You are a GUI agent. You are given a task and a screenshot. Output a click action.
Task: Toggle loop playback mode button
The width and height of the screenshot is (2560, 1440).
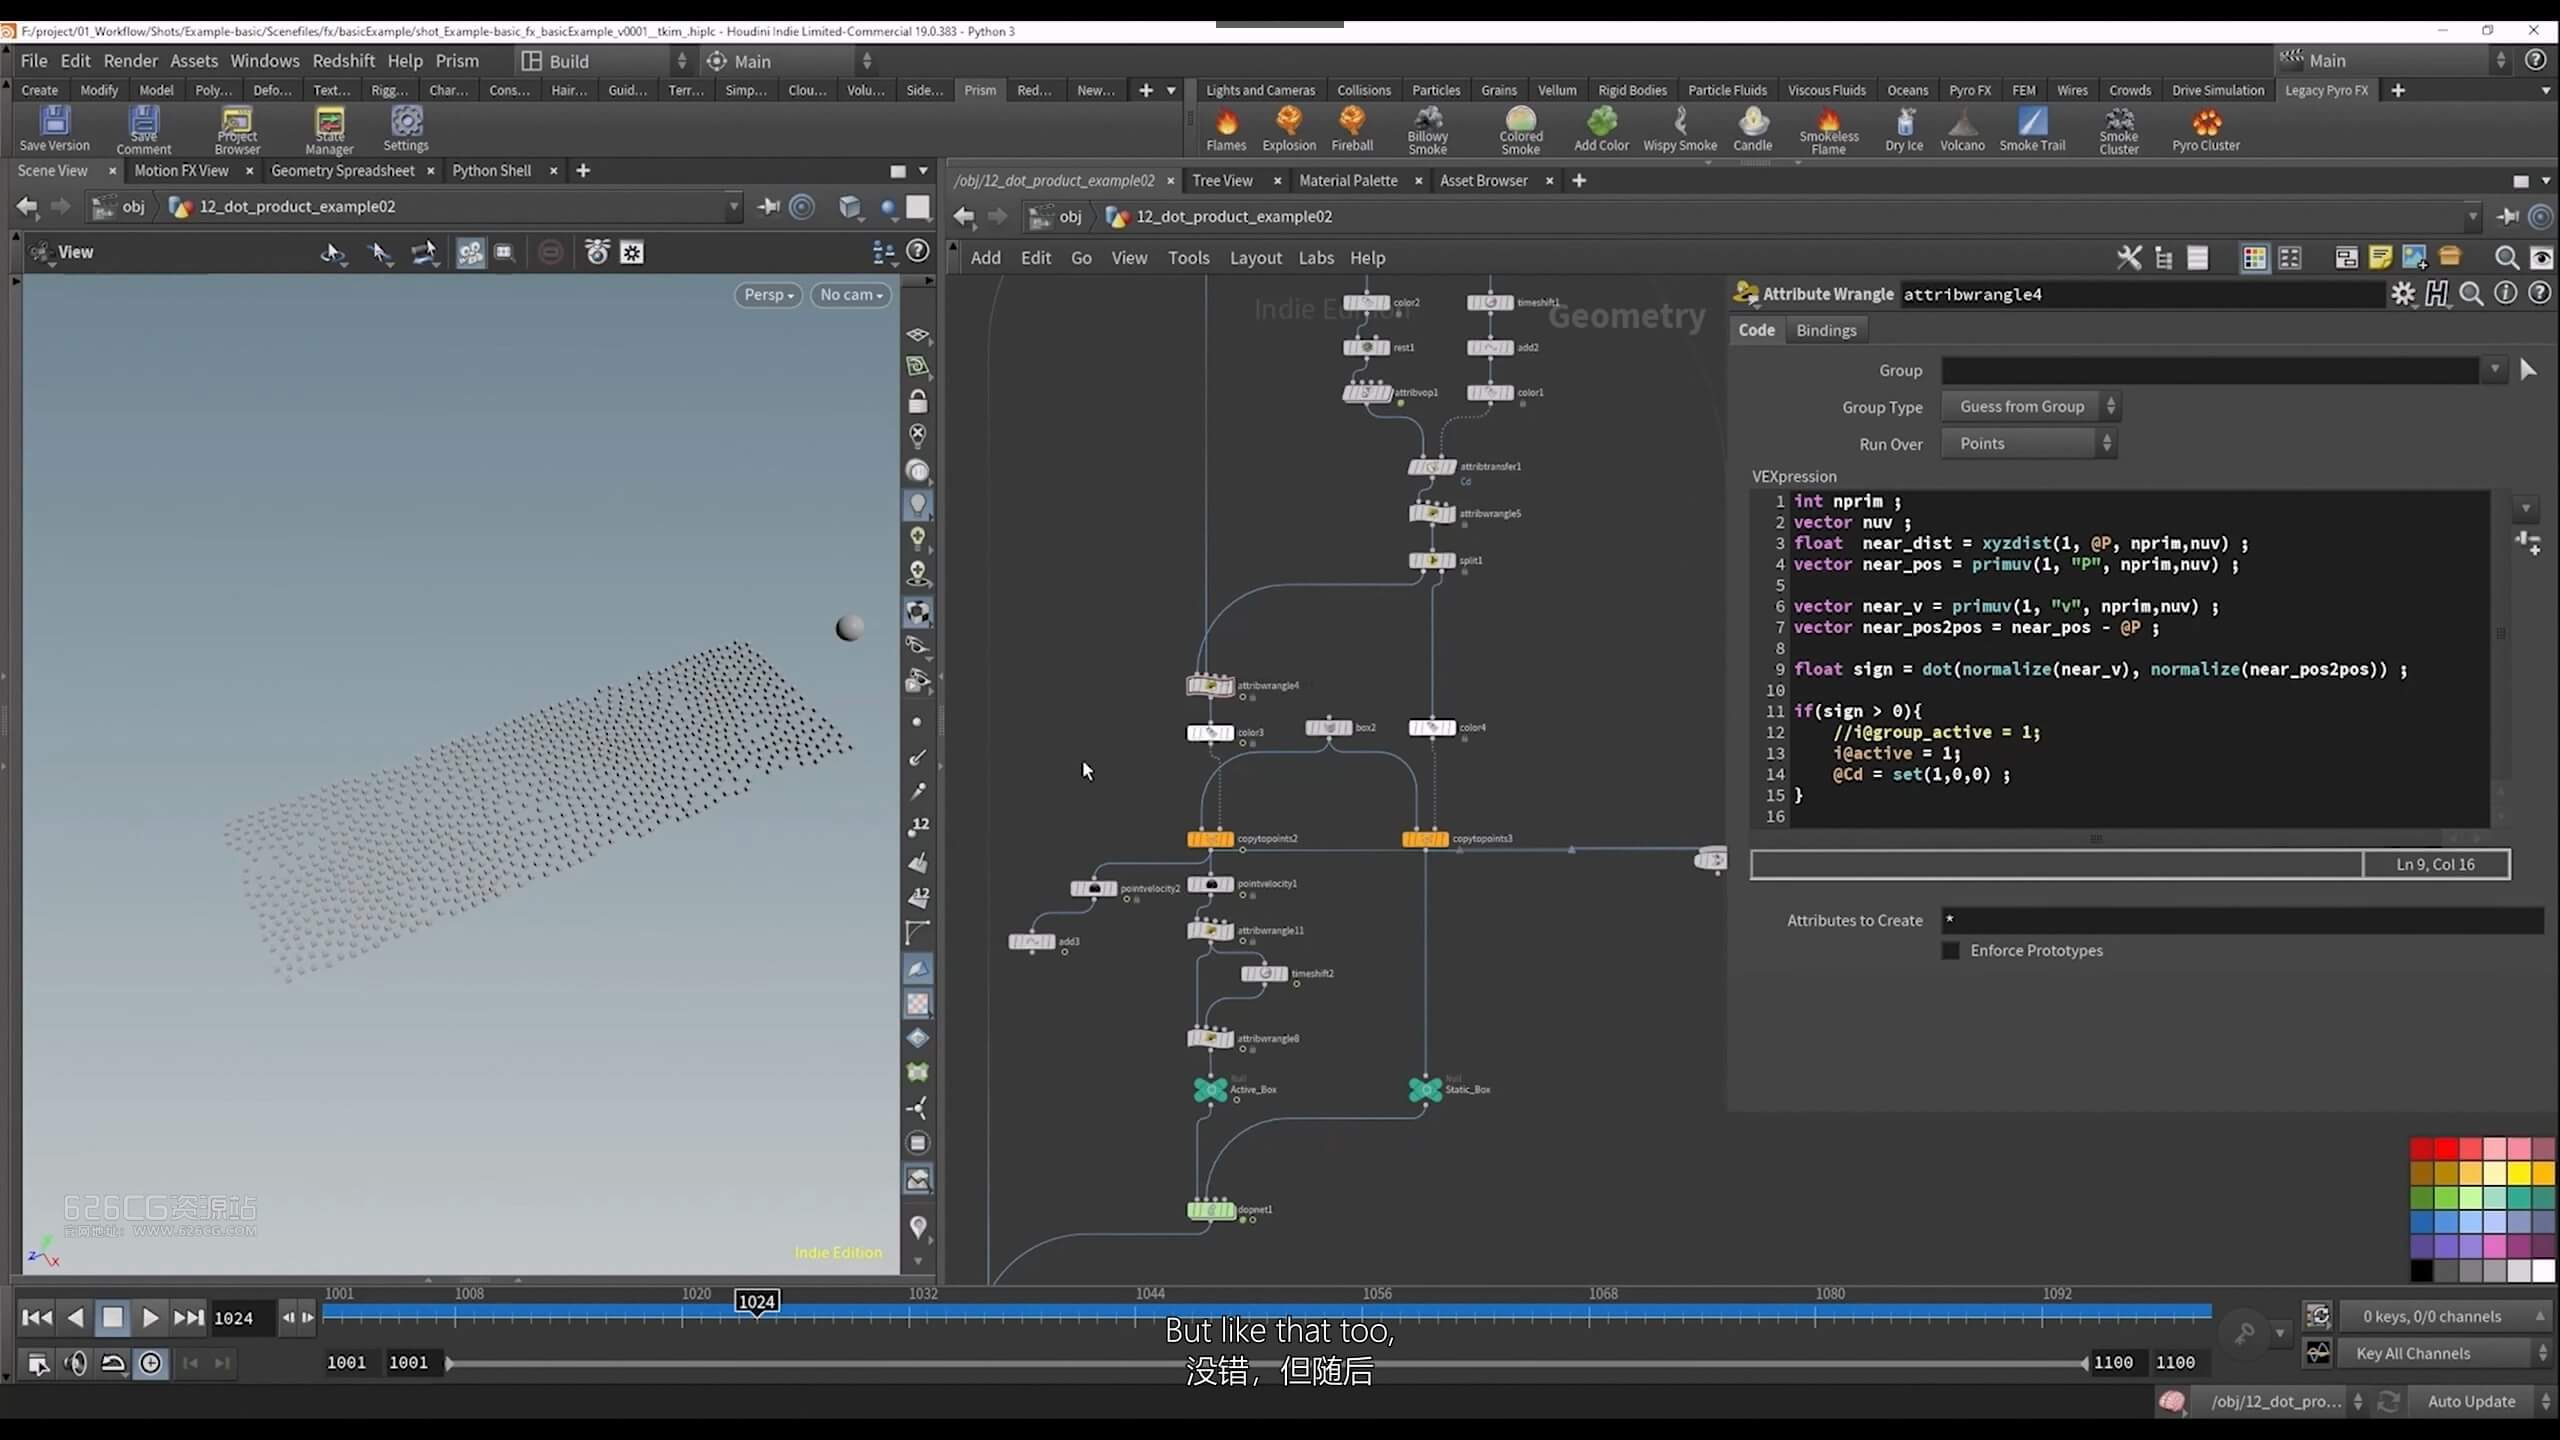coord(112,1363)
